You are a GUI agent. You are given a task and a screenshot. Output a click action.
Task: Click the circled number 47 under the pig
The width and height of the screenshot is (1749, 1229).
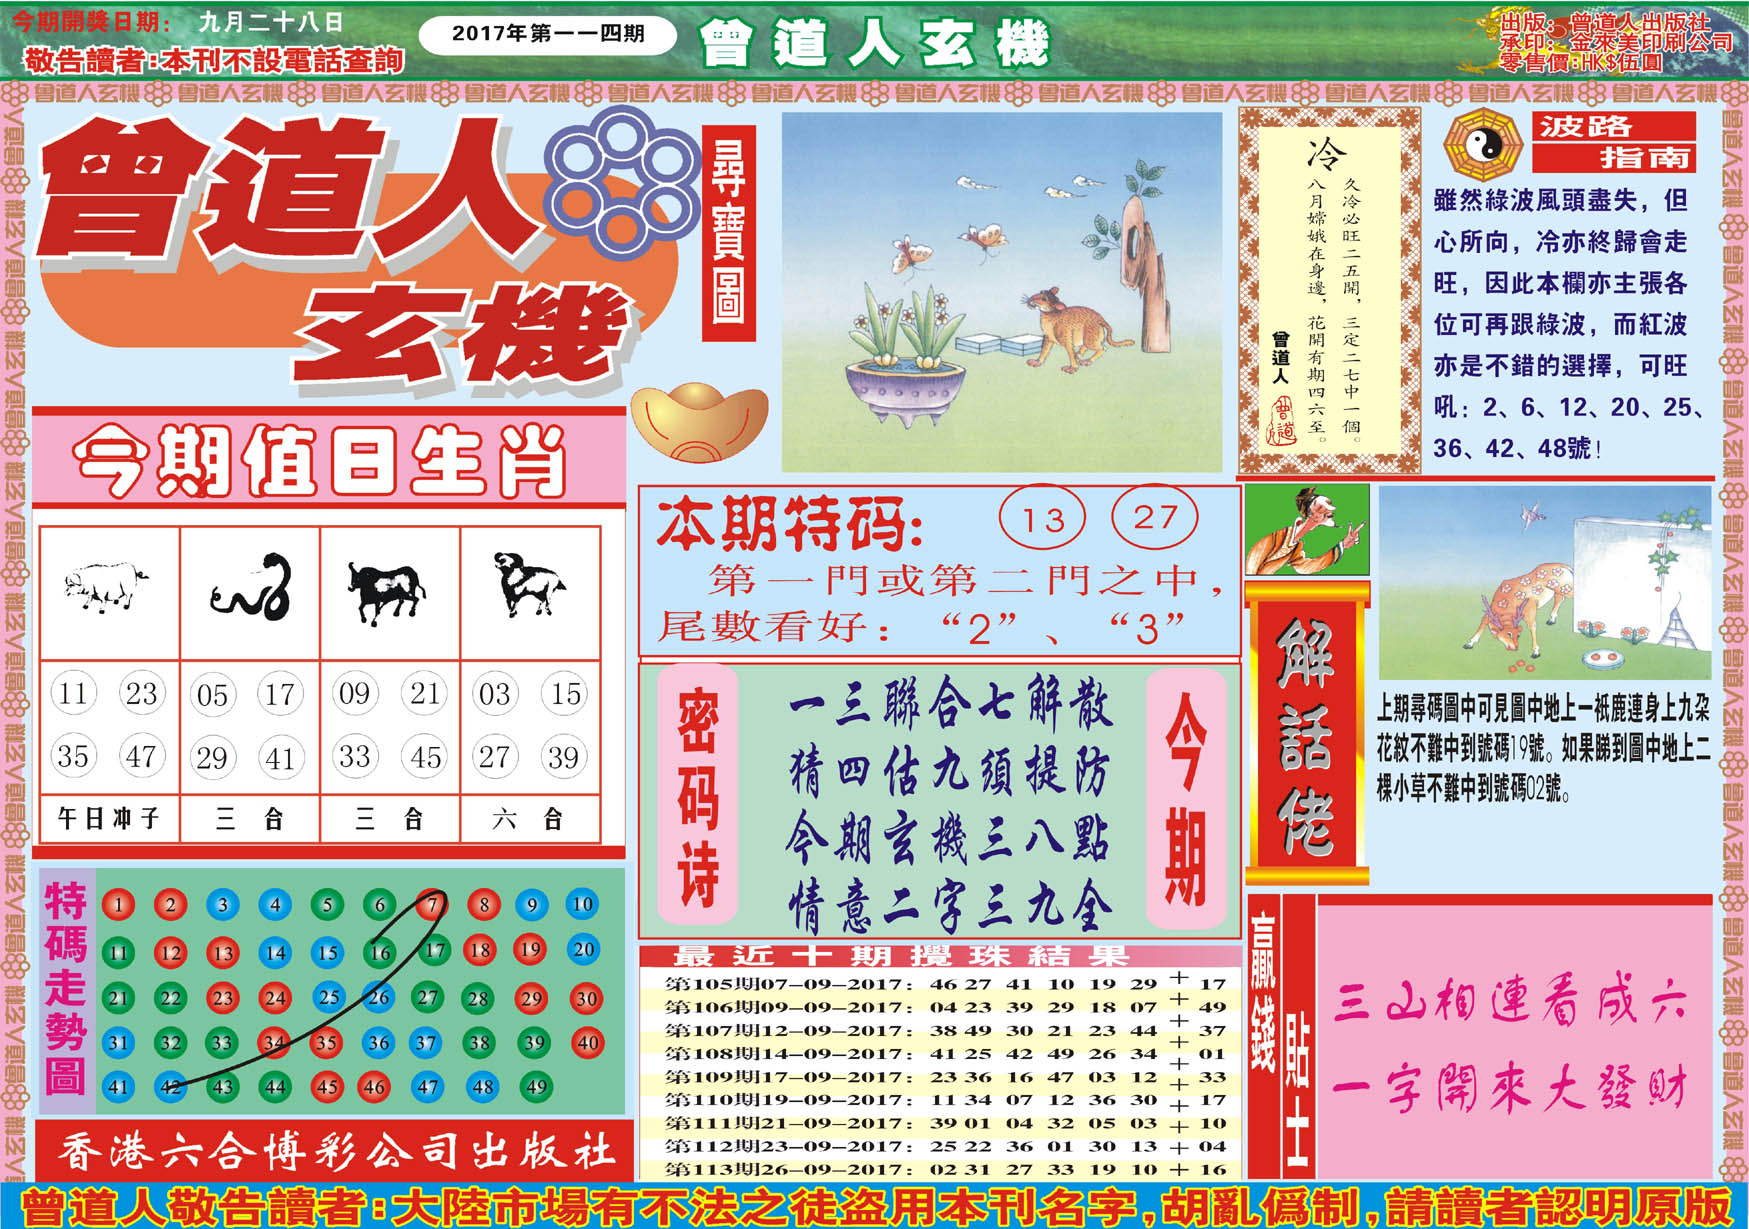[140, 757]
